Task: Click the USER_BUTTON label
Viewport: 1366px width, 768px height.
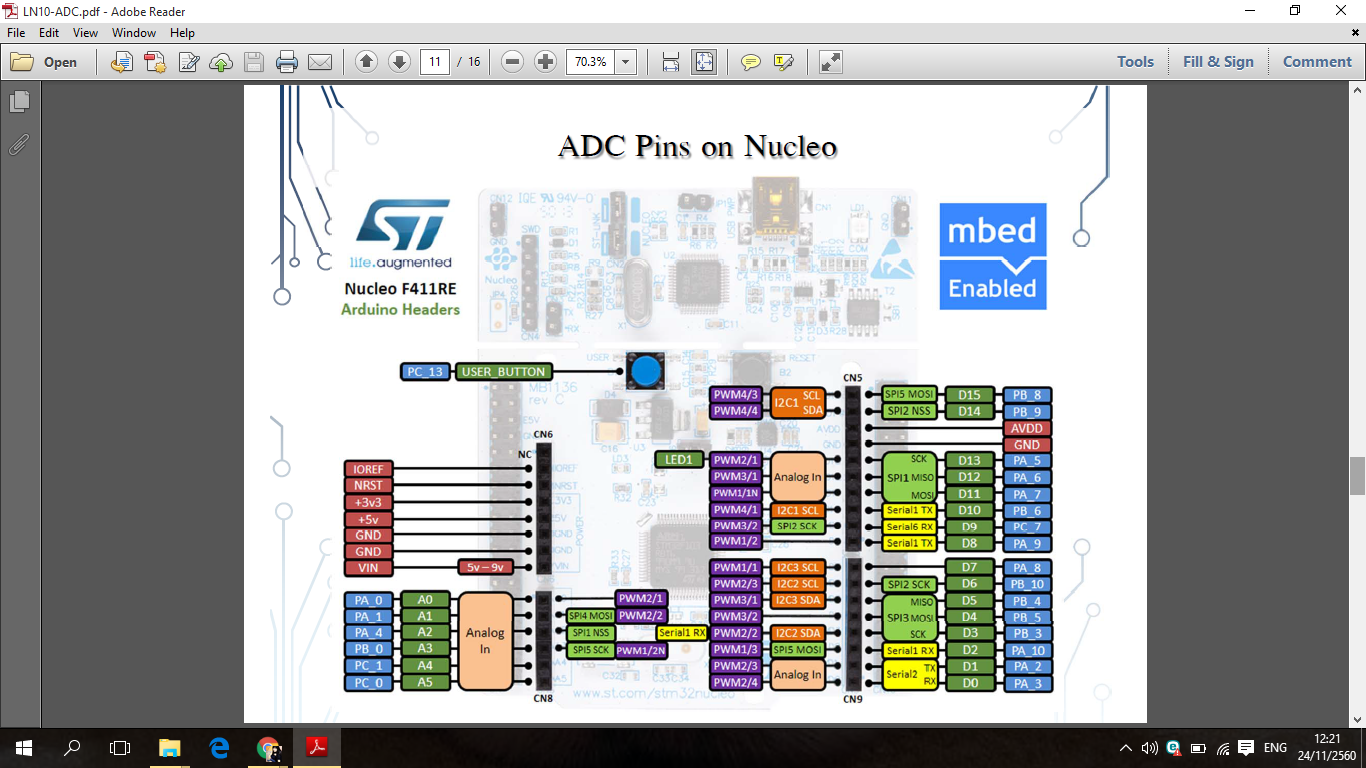Action: [503, 372]
